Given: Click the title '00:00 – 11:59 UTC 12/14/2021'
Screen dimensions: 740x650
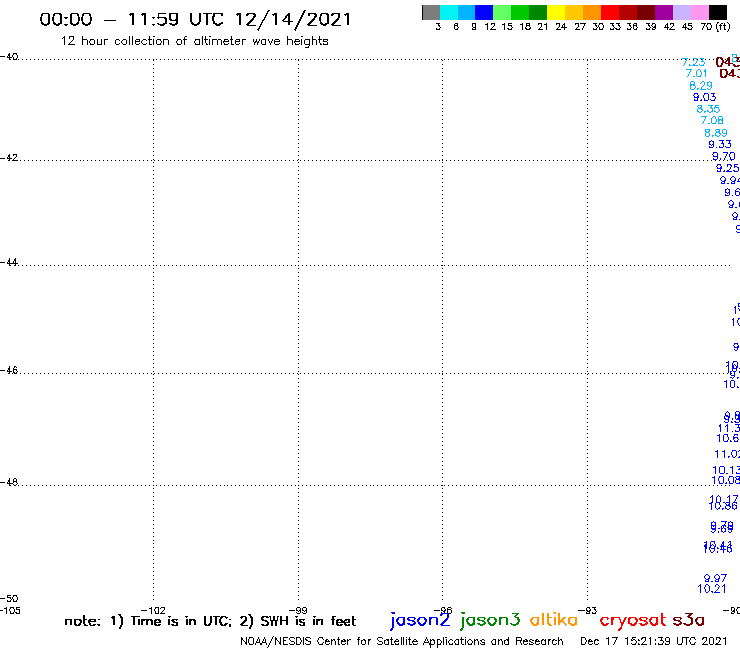Looking at the screenshot, I should click(x=195, y=20).
